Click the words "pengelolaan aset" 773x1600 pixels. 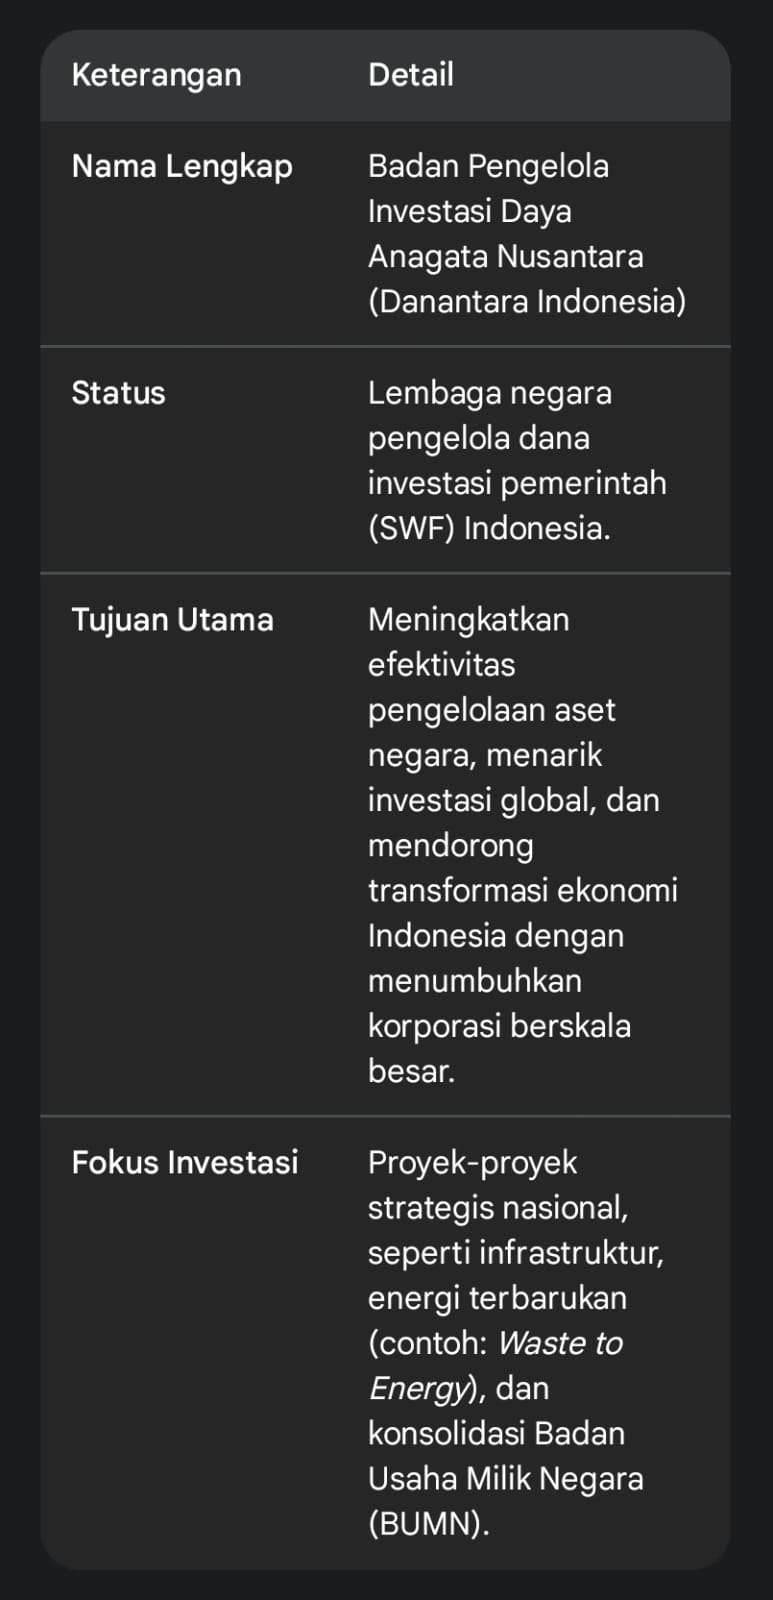click(491, 710)
